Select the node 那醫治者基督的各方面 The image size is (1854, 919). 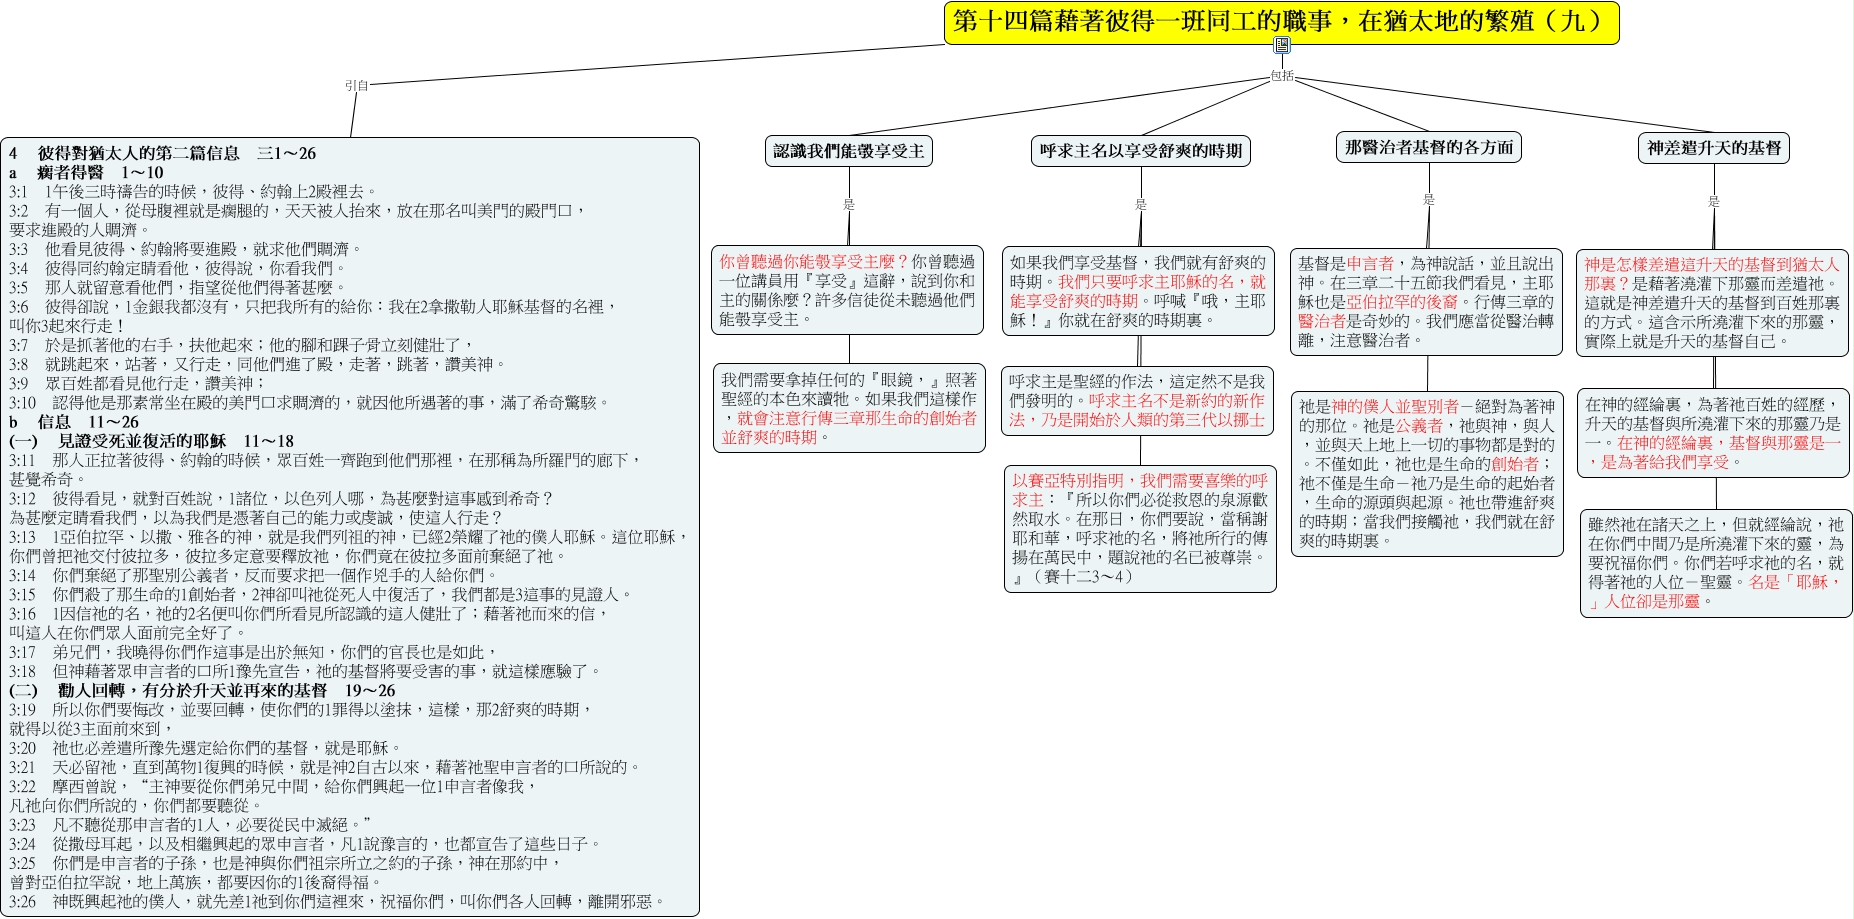(1429, 147)
